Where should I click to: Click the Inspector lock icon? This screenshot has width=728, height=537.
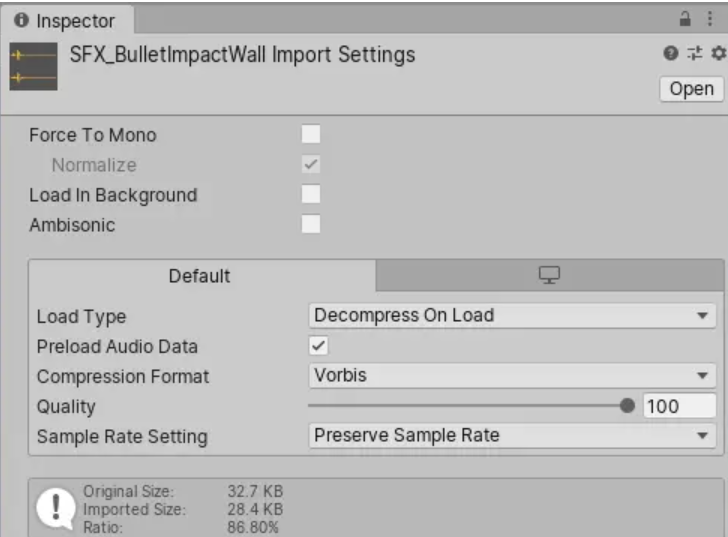click(x=686, y=19)
